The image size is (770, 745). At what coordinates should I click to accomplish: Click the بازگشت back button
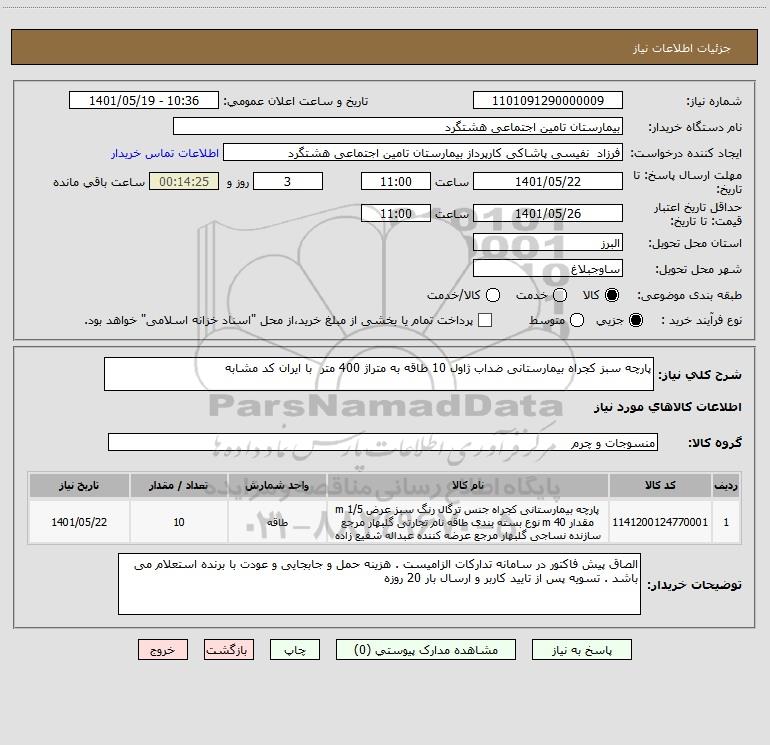tap(229, 650)
